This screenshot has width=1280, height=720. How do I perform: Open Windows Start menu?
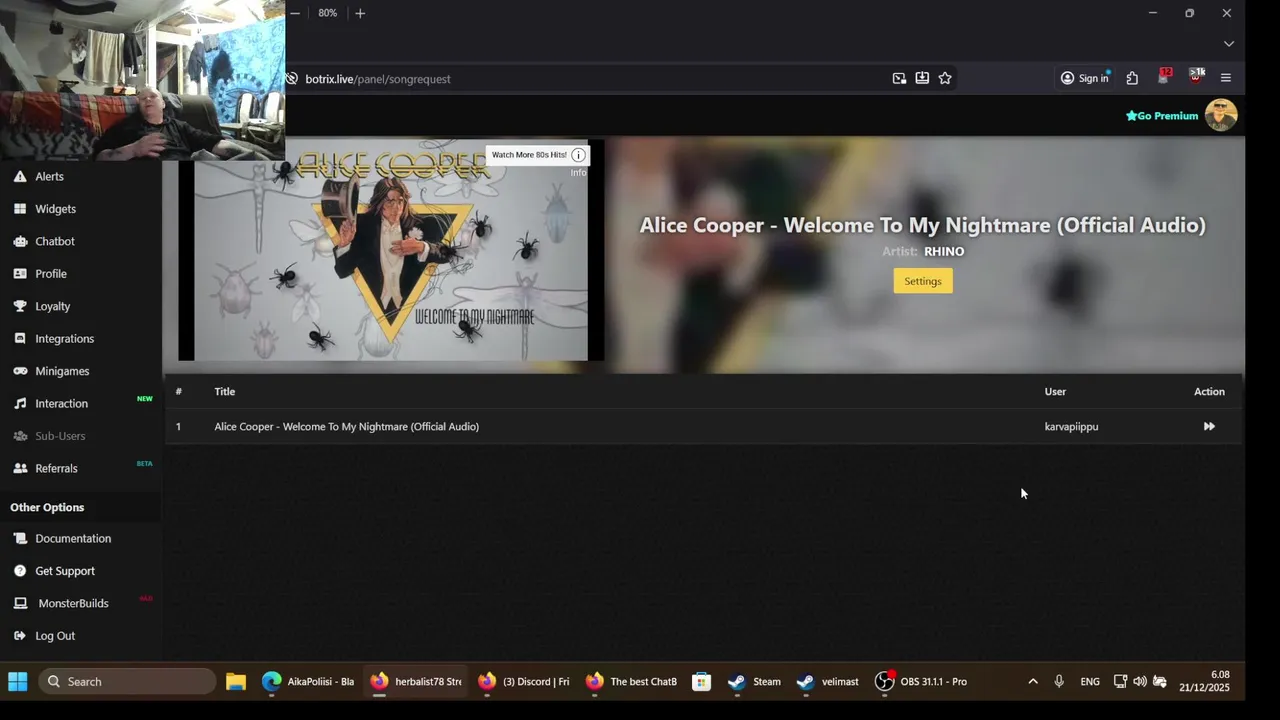click(x=18, y=681)
